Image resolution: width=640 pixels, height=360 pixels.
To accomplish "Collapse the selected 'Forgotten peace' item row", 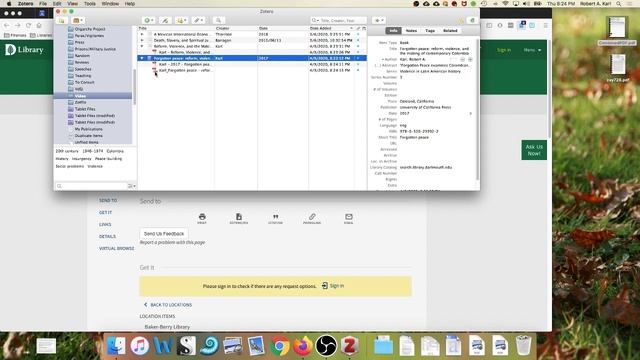I will (x=142, y=58).
